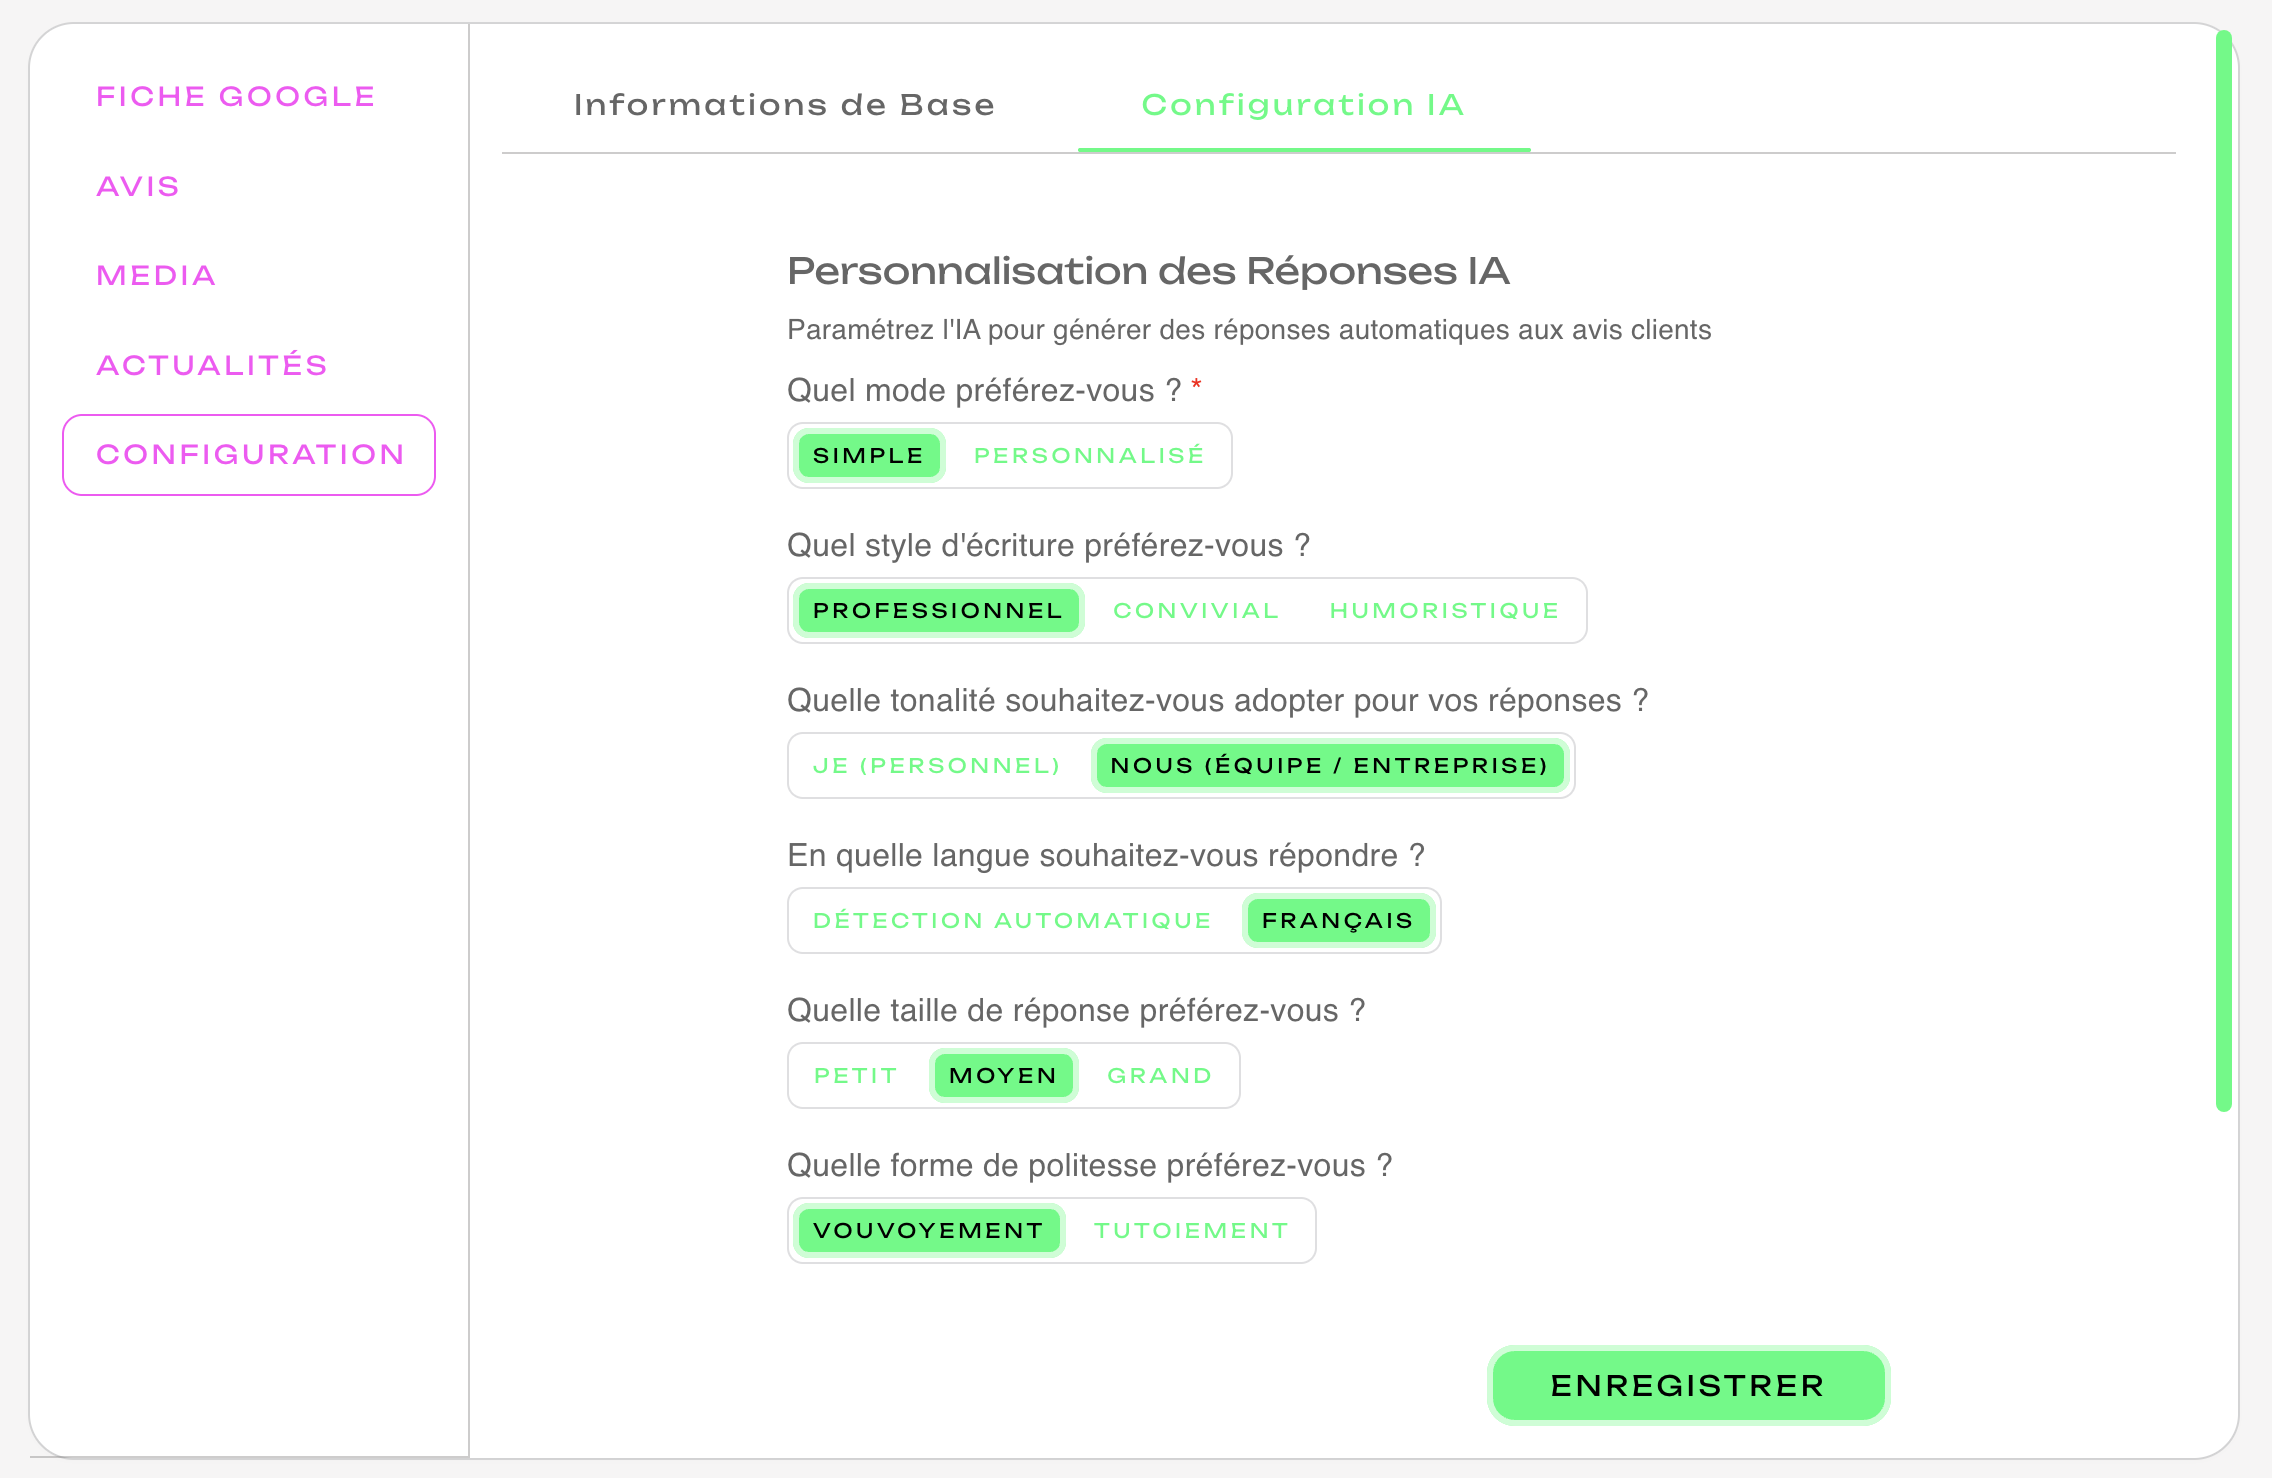
Task: Select the Grand response size
Action: (x=1158, y=1075)
